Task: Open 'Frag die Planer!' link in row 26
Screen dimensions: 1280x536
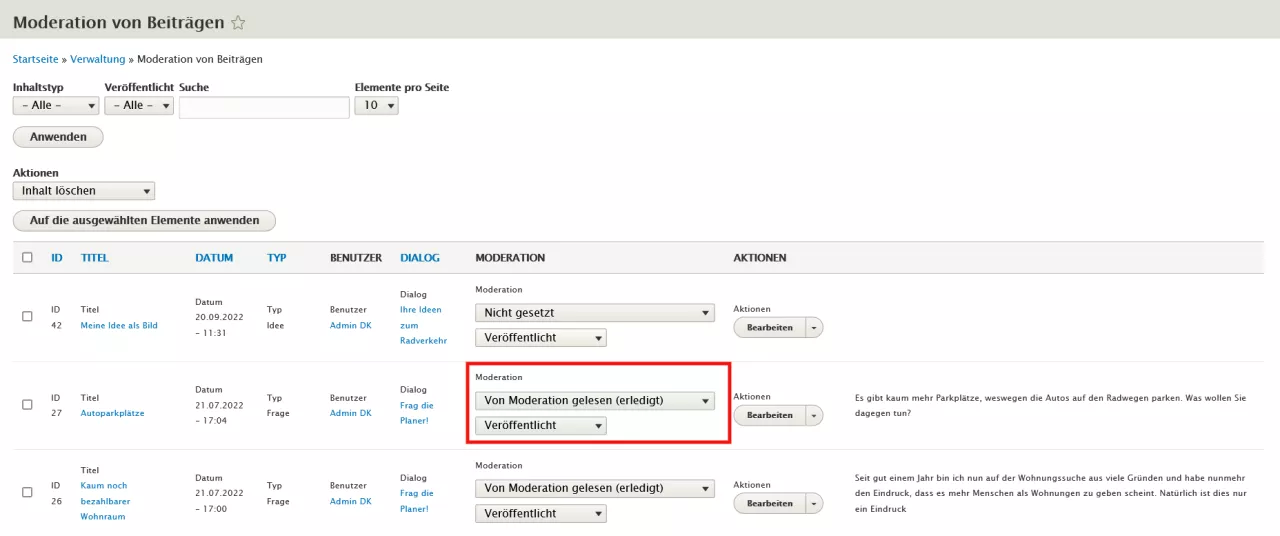Action: pyautogui.click(x=417, y=501)
